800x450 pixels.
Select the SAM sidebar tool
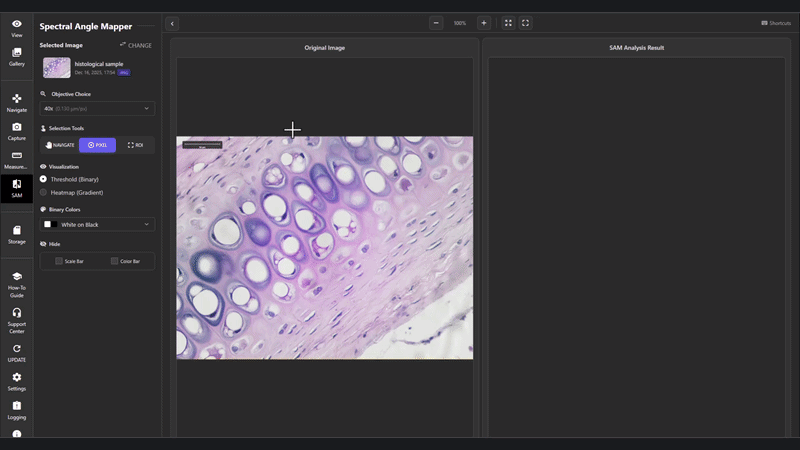pos(17,188)
